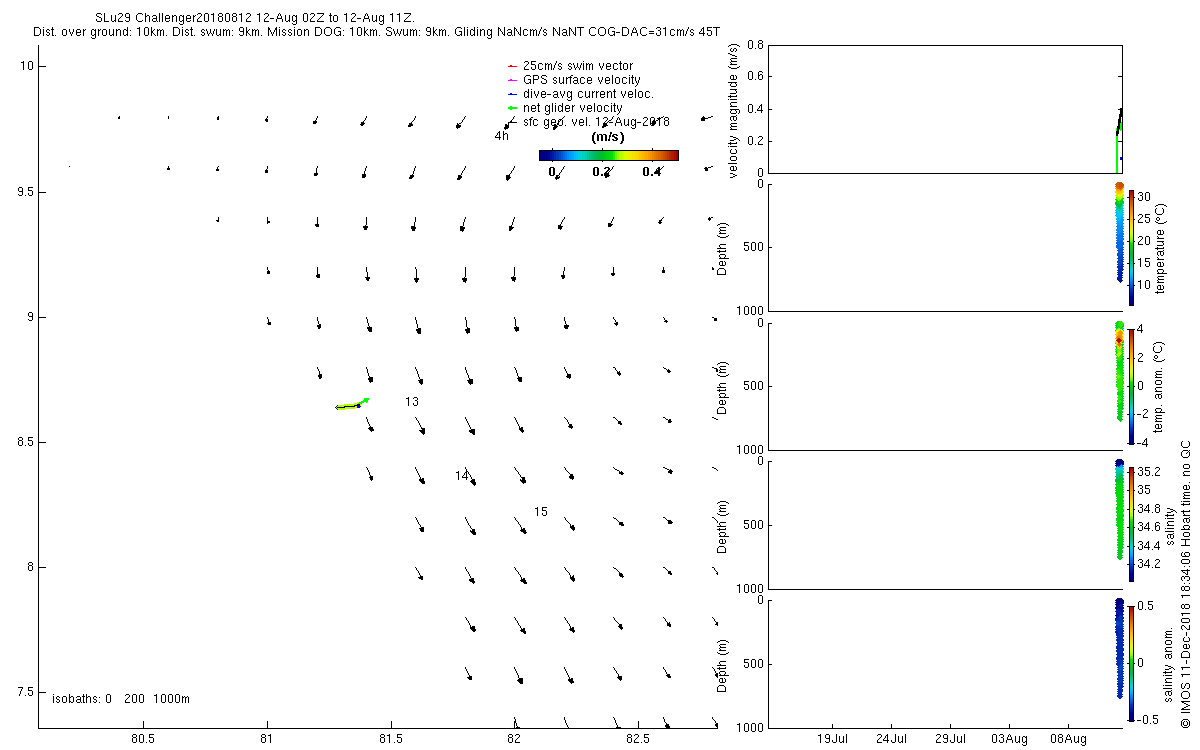Image resolution: width=1200 pixels, height=750 pixels.
Task: Click the '7.5' latitude tick label
Action: (24, 692)
